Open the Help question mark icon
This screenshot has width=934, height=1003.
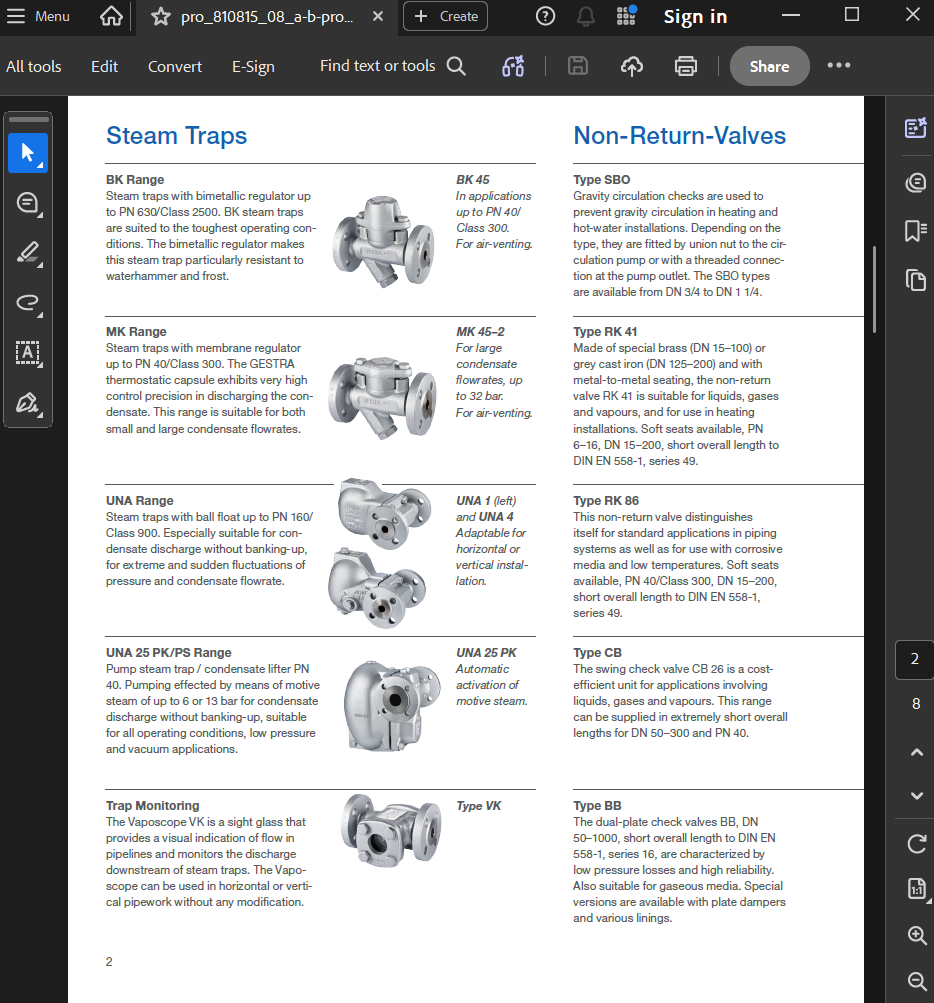545,16
